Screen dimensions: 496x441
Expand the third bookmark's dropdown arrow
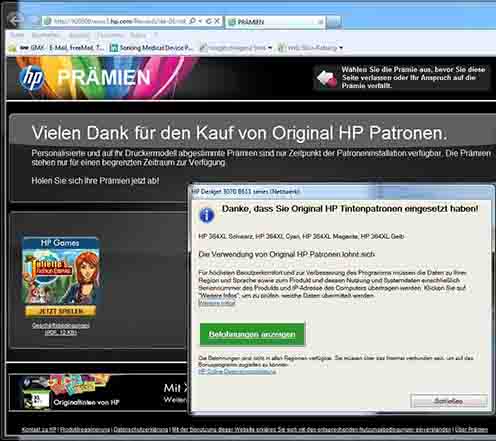pos(270,48)
